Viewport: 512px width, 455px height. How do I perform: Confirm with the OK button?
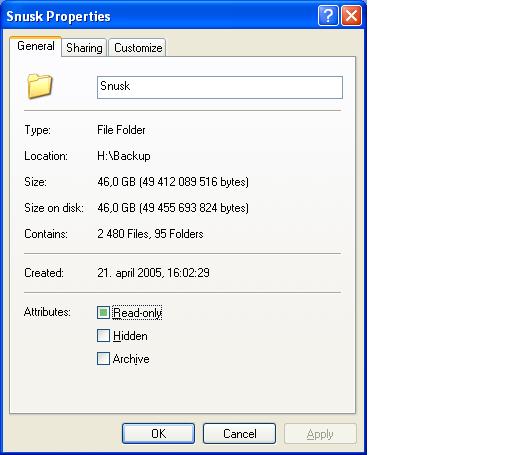(158, 433)
